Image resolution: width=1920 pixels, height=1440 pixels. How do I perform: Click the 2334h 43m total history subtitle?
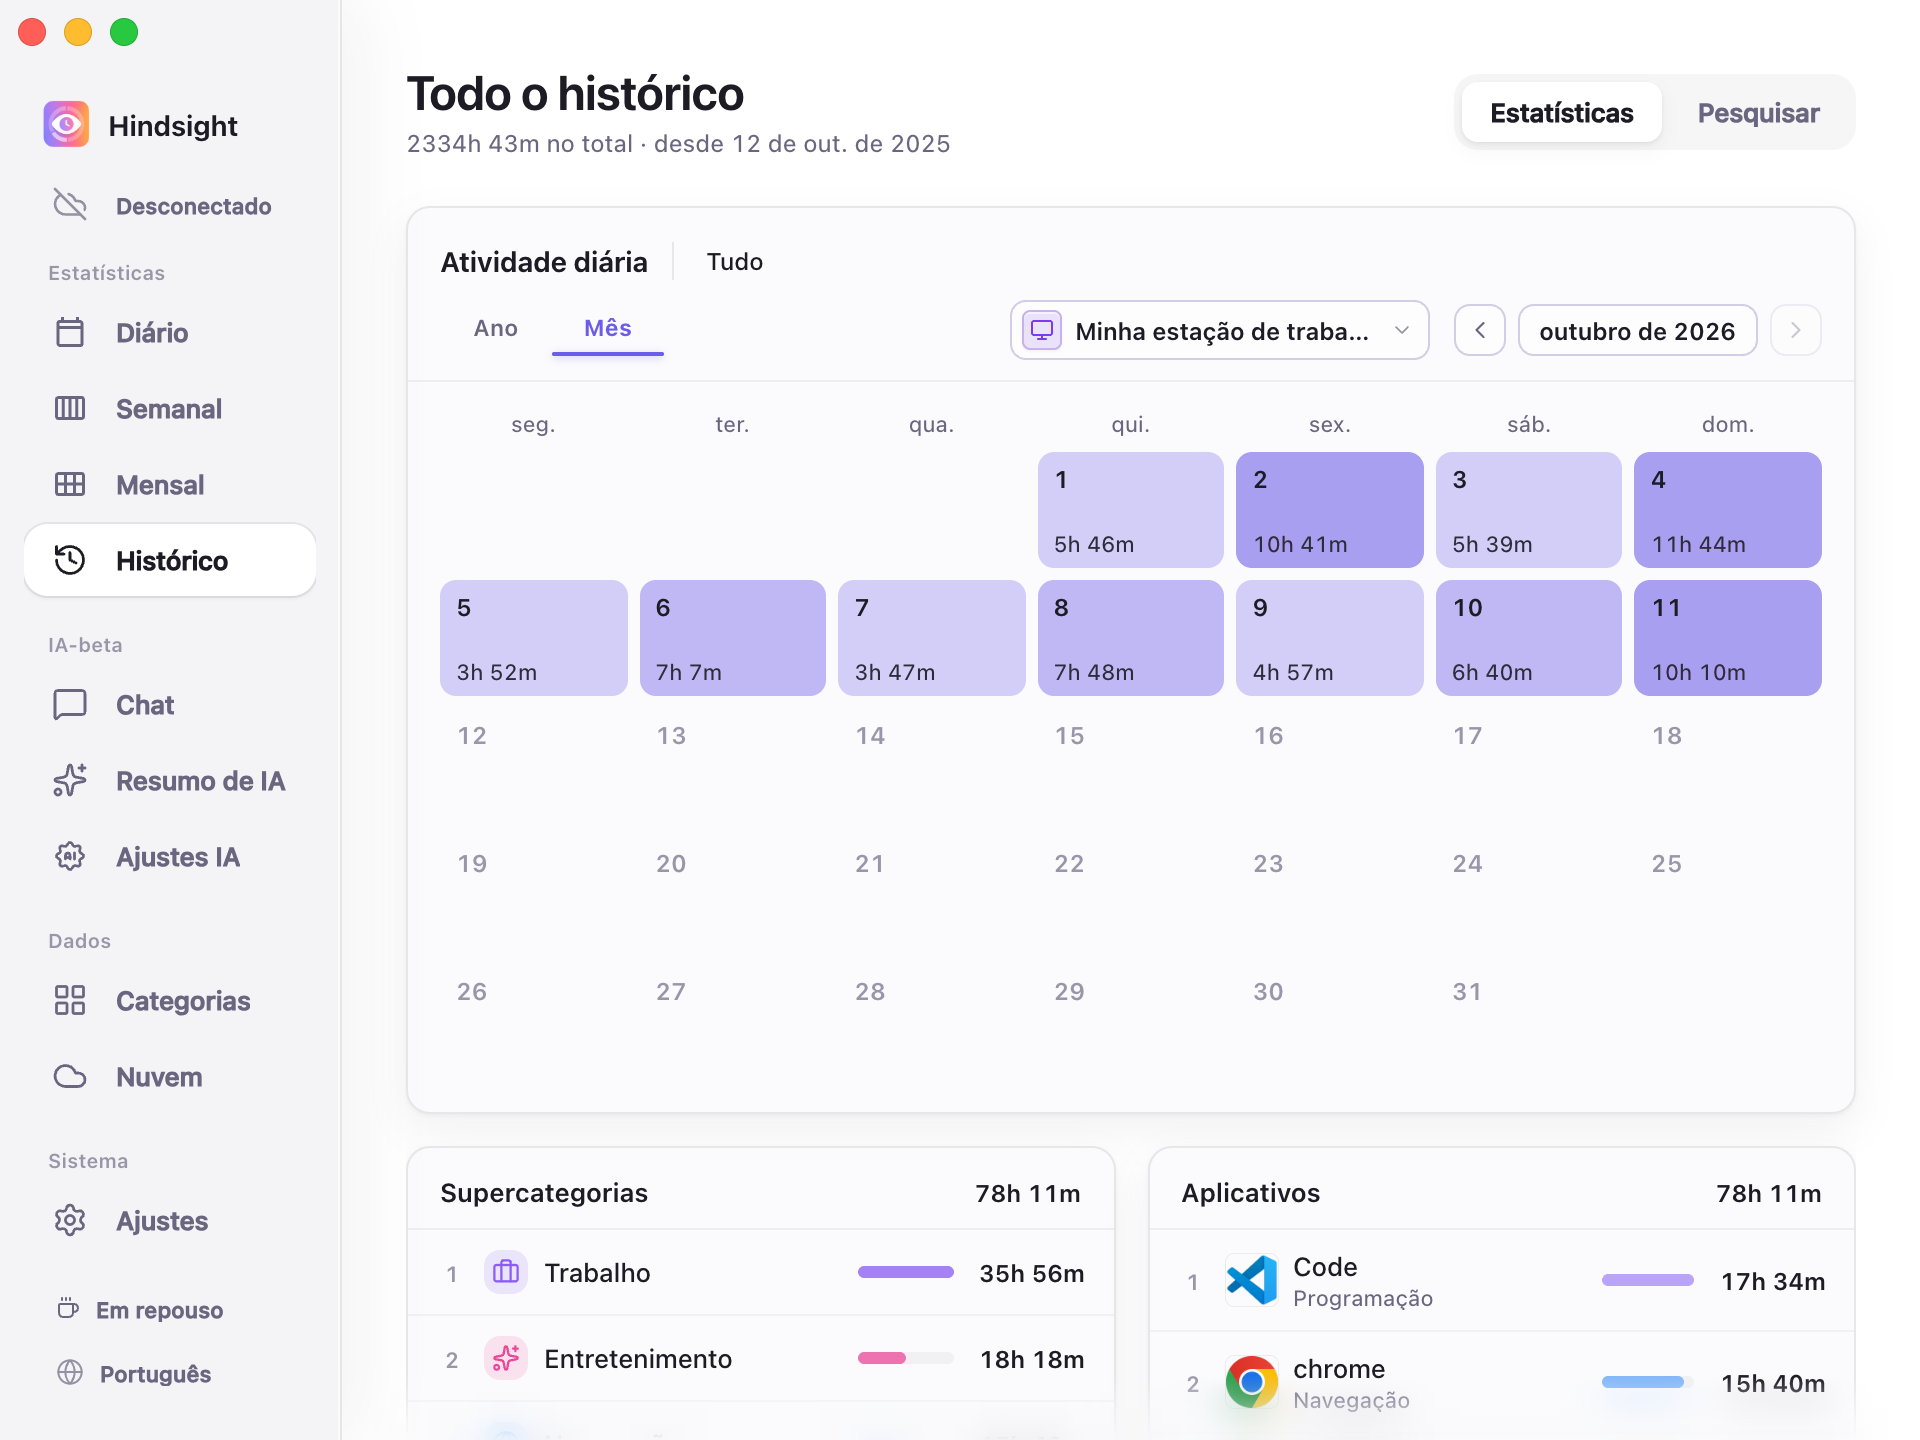point(678,143)
